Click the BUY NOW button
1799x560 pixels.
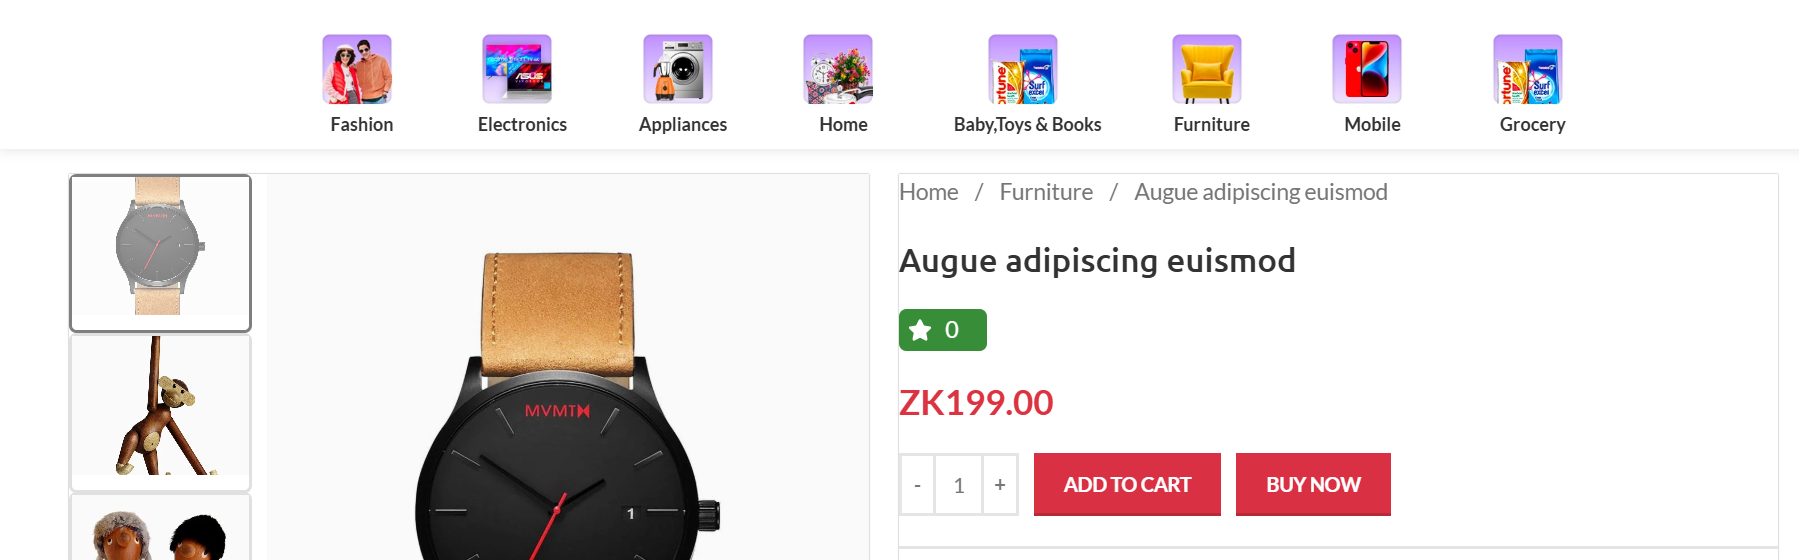1313,484
